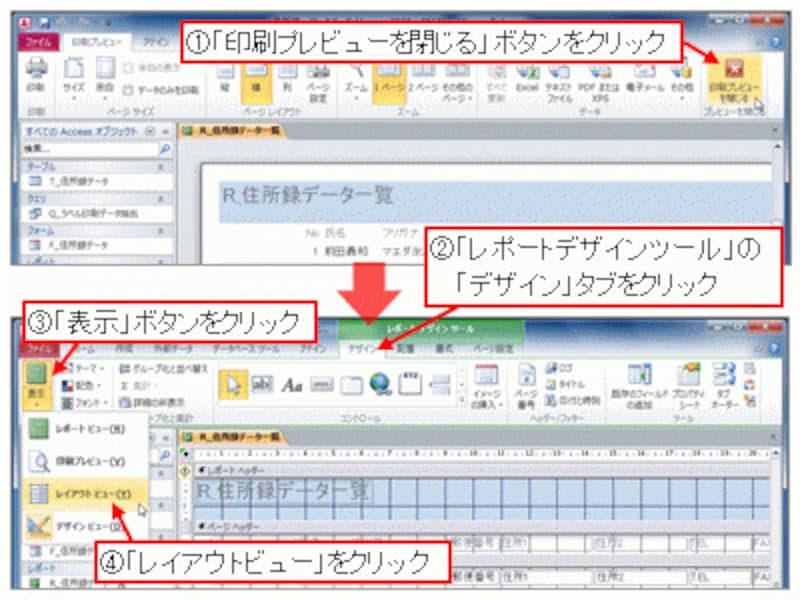Image resolution: width=800 pixels, height=600 pixels.
Task: Switch to the 2ページ view
Action: [423, 79]
